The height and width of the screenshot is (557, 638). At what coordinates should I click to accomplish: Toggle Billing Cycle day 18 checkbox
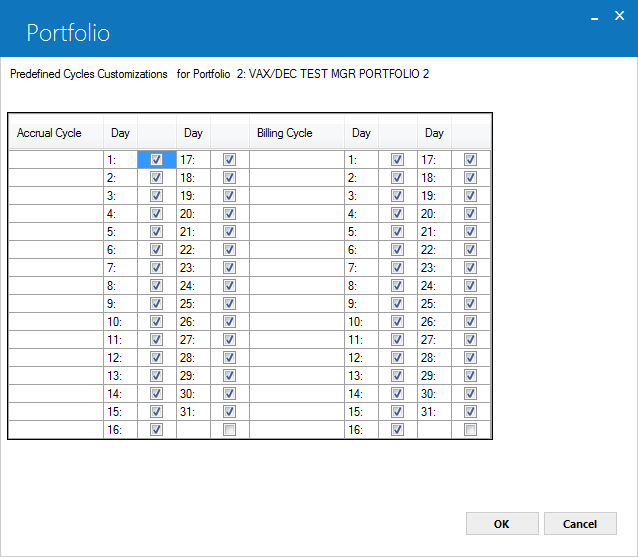(470, 177)
